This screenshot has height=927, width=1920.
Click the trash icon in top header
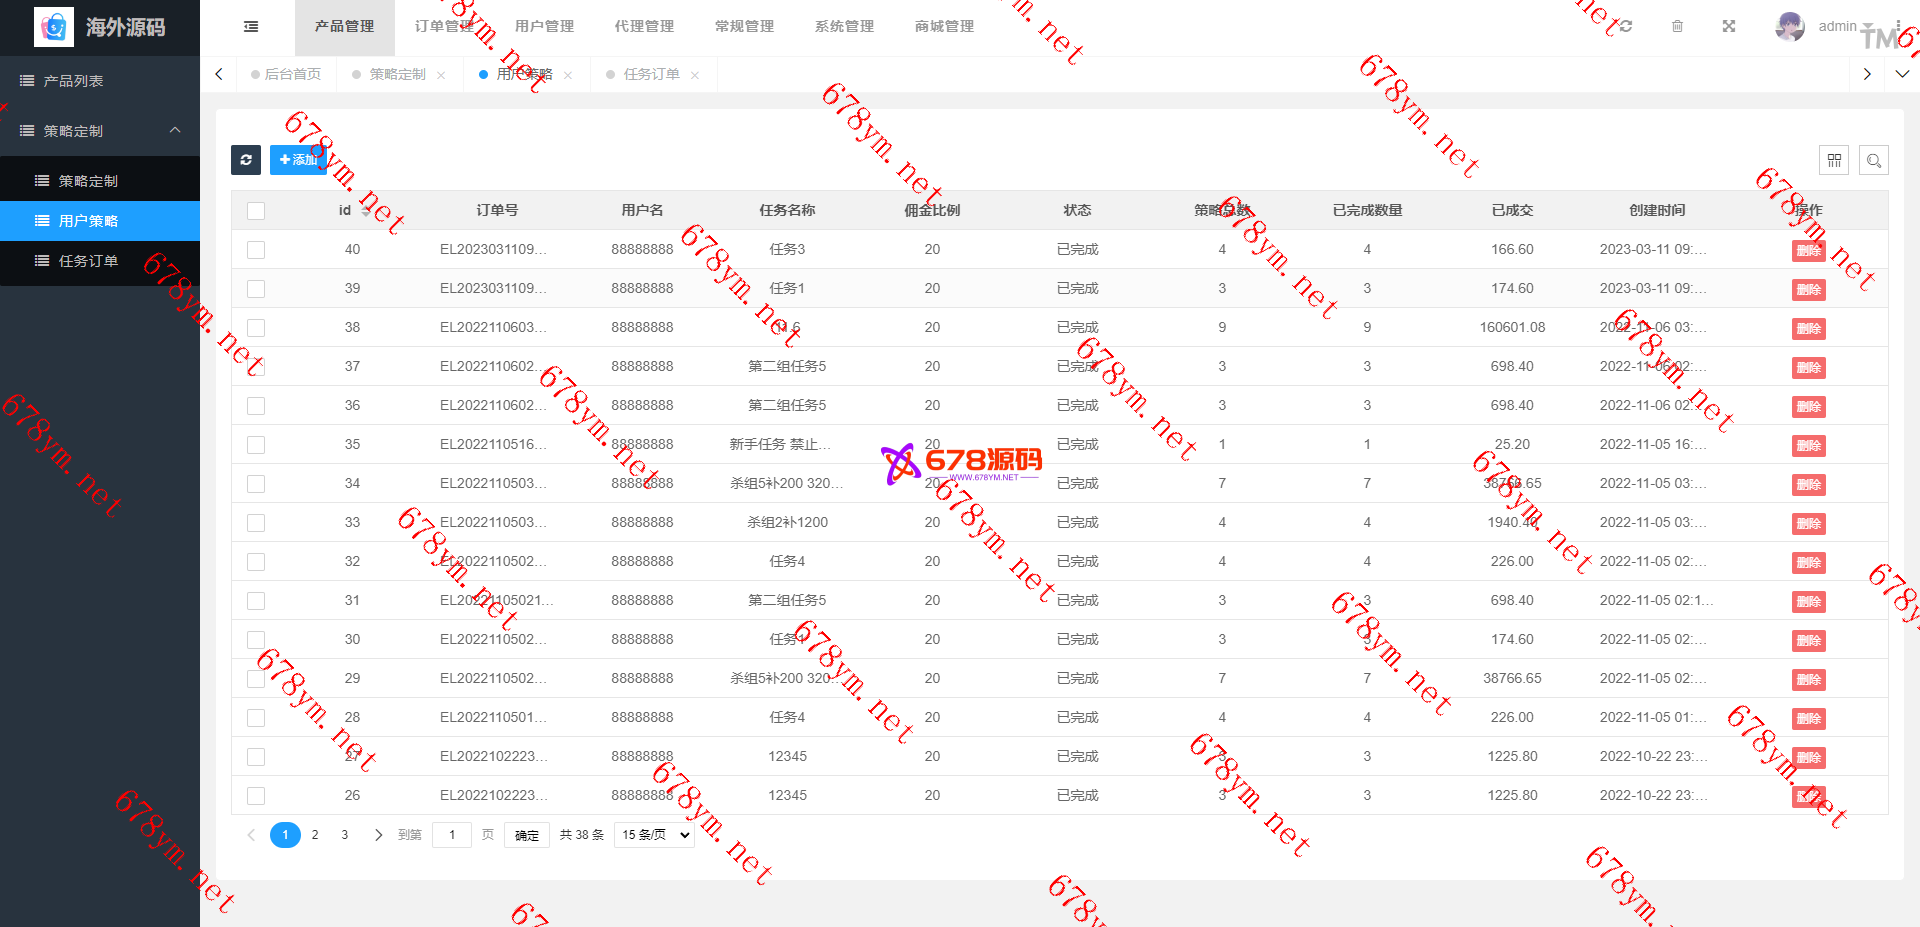(x=1678, y=26)
